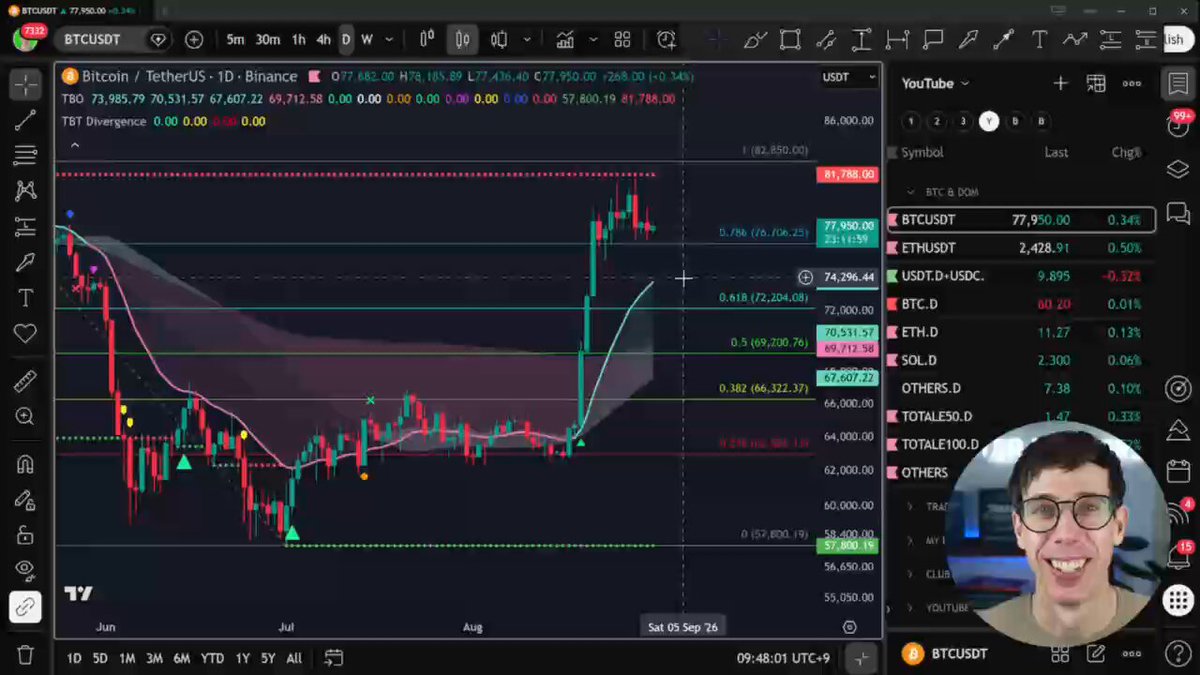Viewport: 1200px width, 675px height.
Task: Select the hollow candles chart style icon
Action: [499, 40]
